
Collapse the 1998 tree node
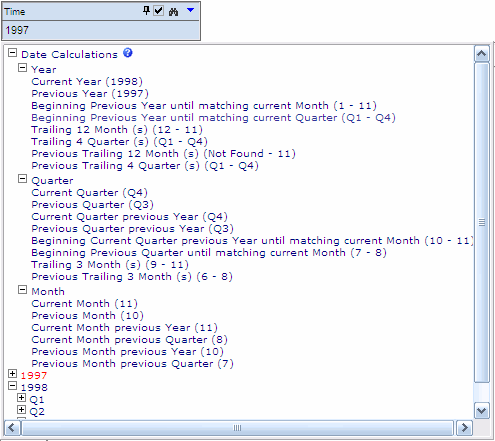point(12,386)
